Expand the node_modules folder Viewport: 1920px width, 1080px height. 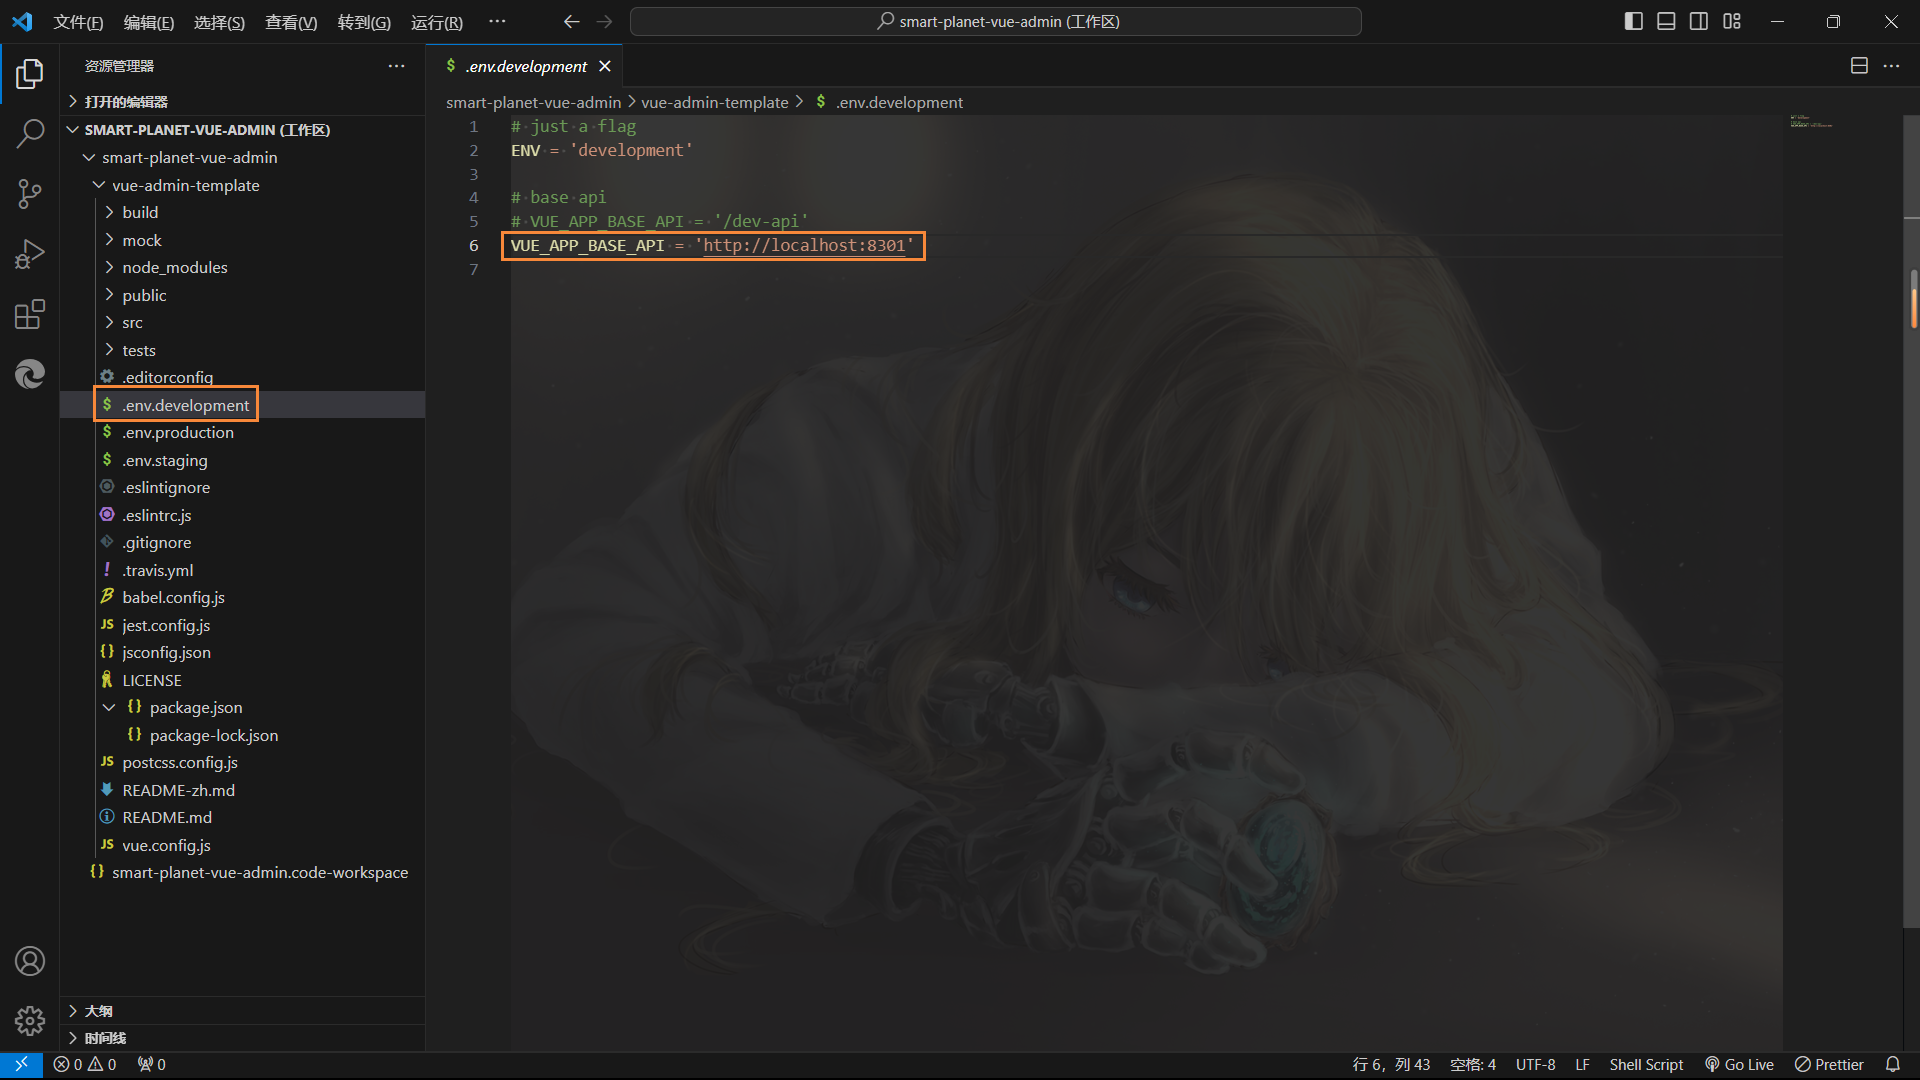point(174,267)
